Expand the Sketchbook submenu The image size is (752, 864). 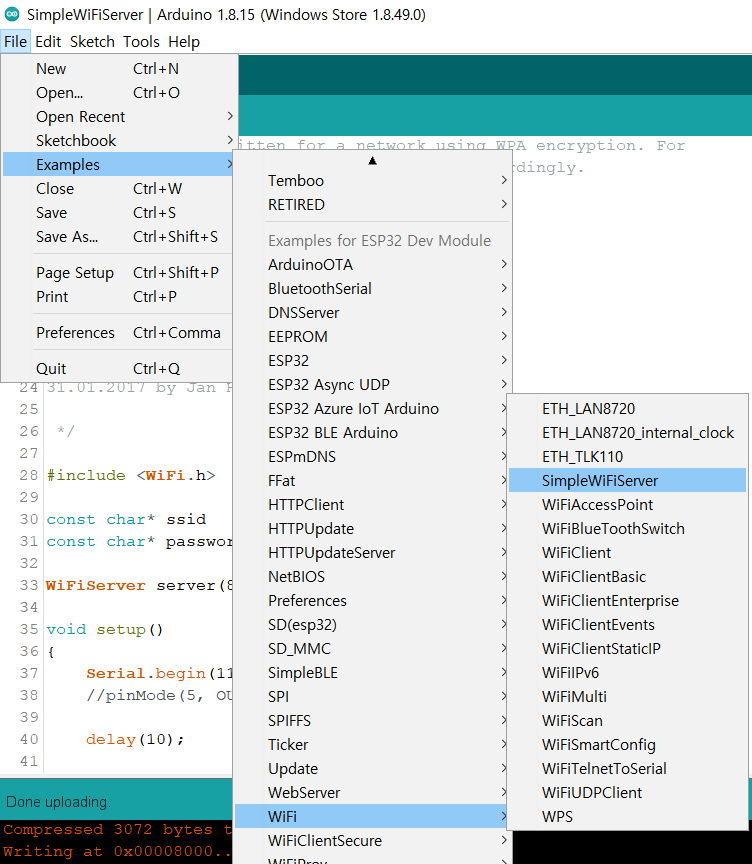[76, 141]
